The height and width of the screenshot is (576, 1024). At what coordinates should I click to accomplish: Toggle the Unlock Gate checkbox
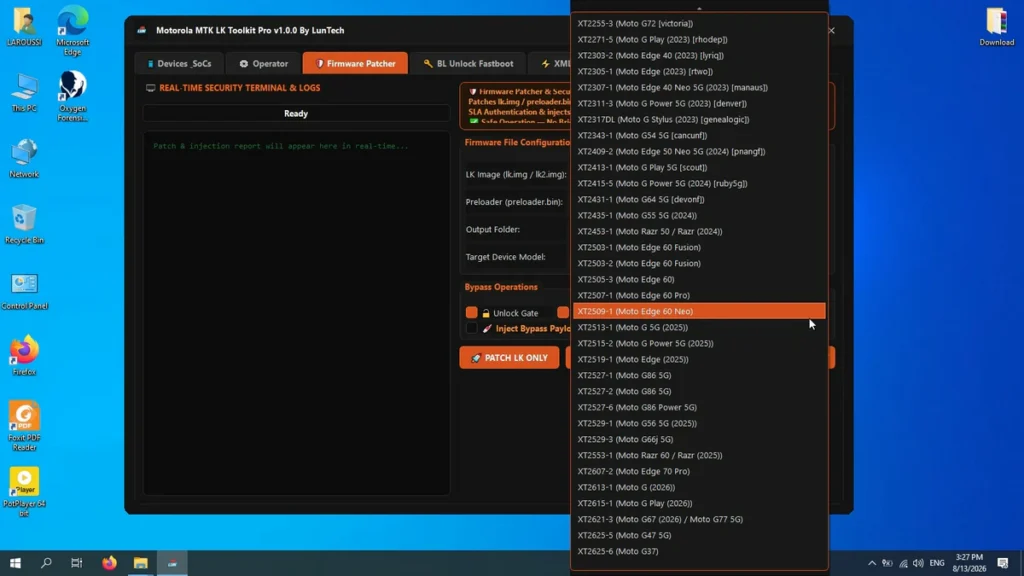pyautogui.click(x=472, y=313)
